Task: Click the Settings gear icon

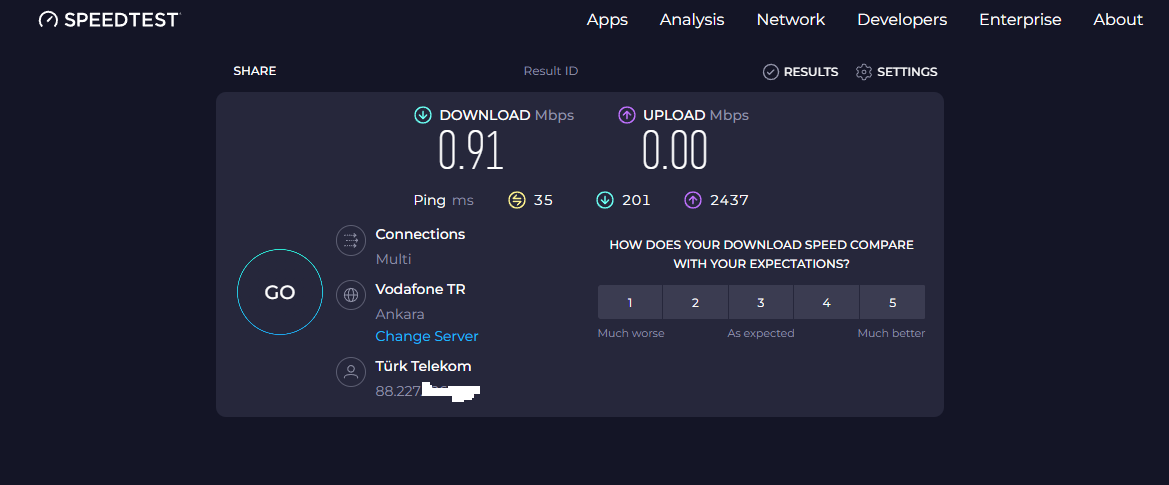Action: (x=864, y=72)
